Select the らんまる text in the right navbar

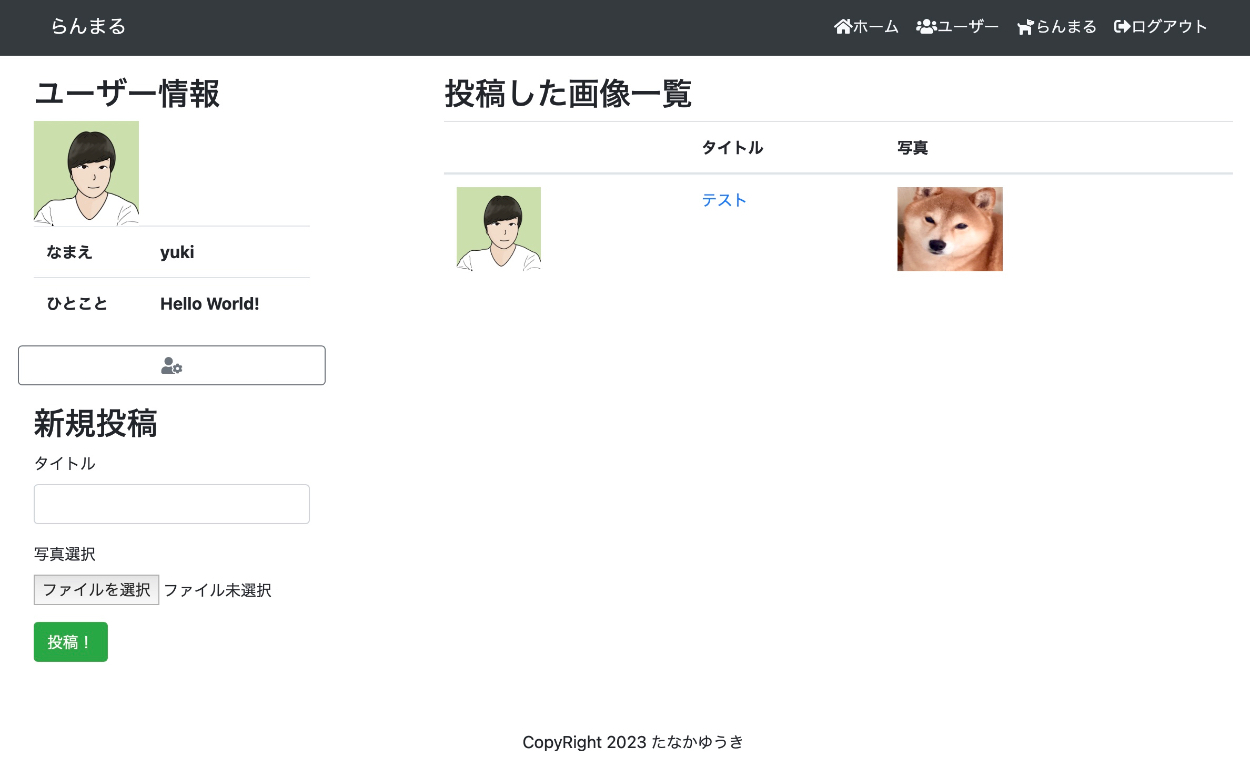click(x=1066, y=27)
